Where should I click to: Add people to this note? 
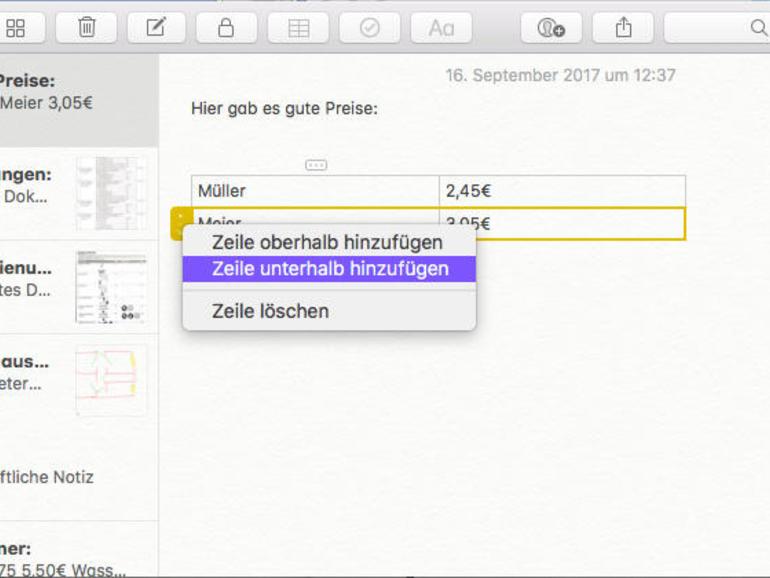[551, 28]
